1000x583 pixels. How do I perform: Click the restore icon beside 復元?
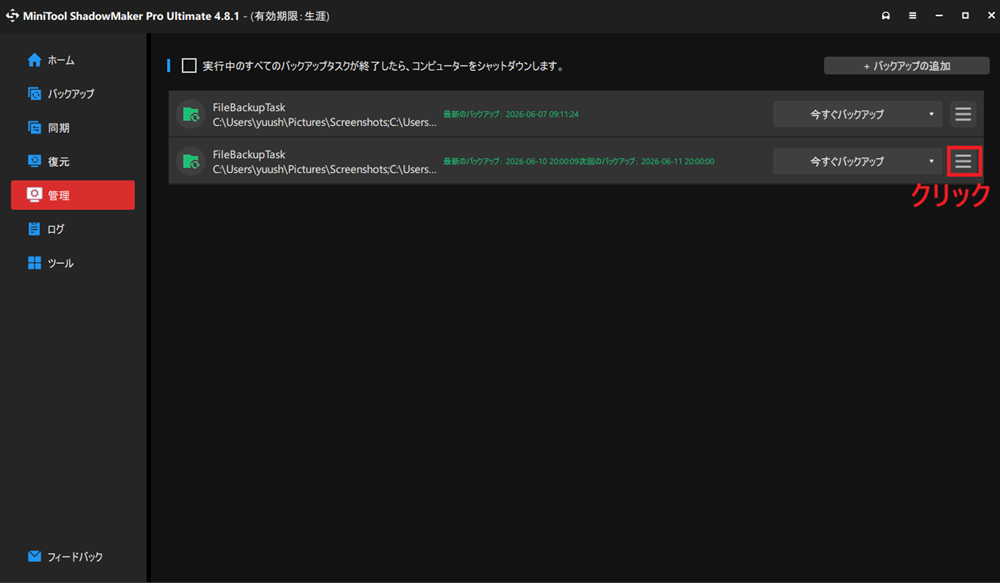pyautogui.click(x=34, y=161)
